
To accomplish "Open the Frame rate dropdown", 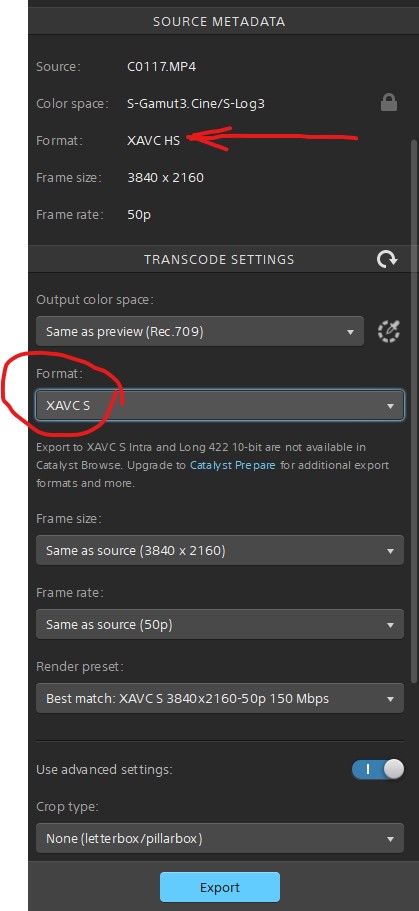I will (x=220, y=625).
